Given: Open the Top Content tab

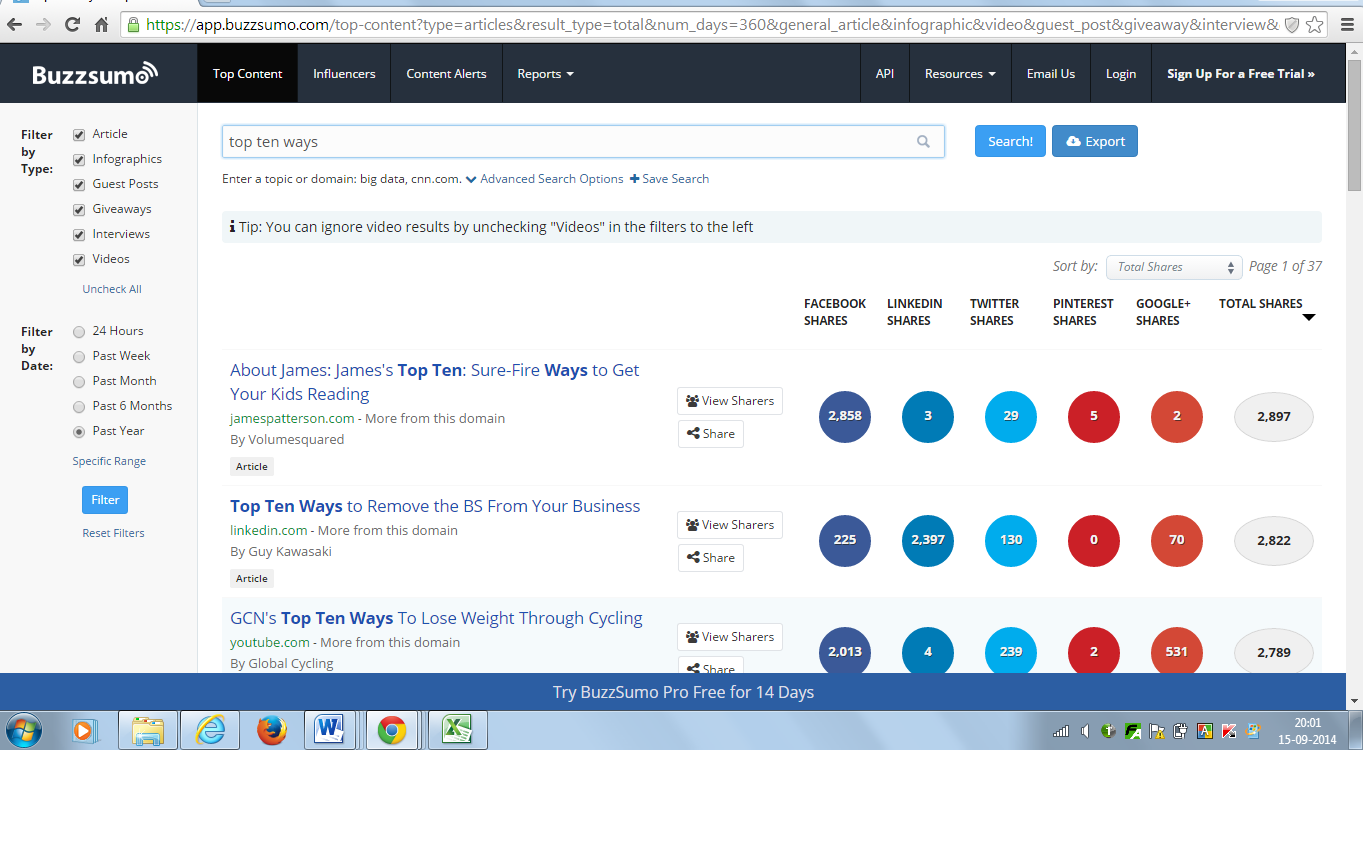Looking at the screenshot, I should [x=248, y=74].
